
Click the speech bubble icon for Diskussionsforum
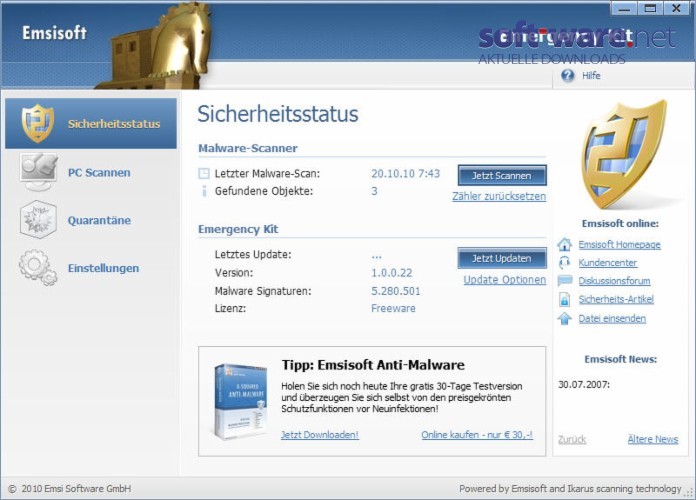(x=565, y=281)
